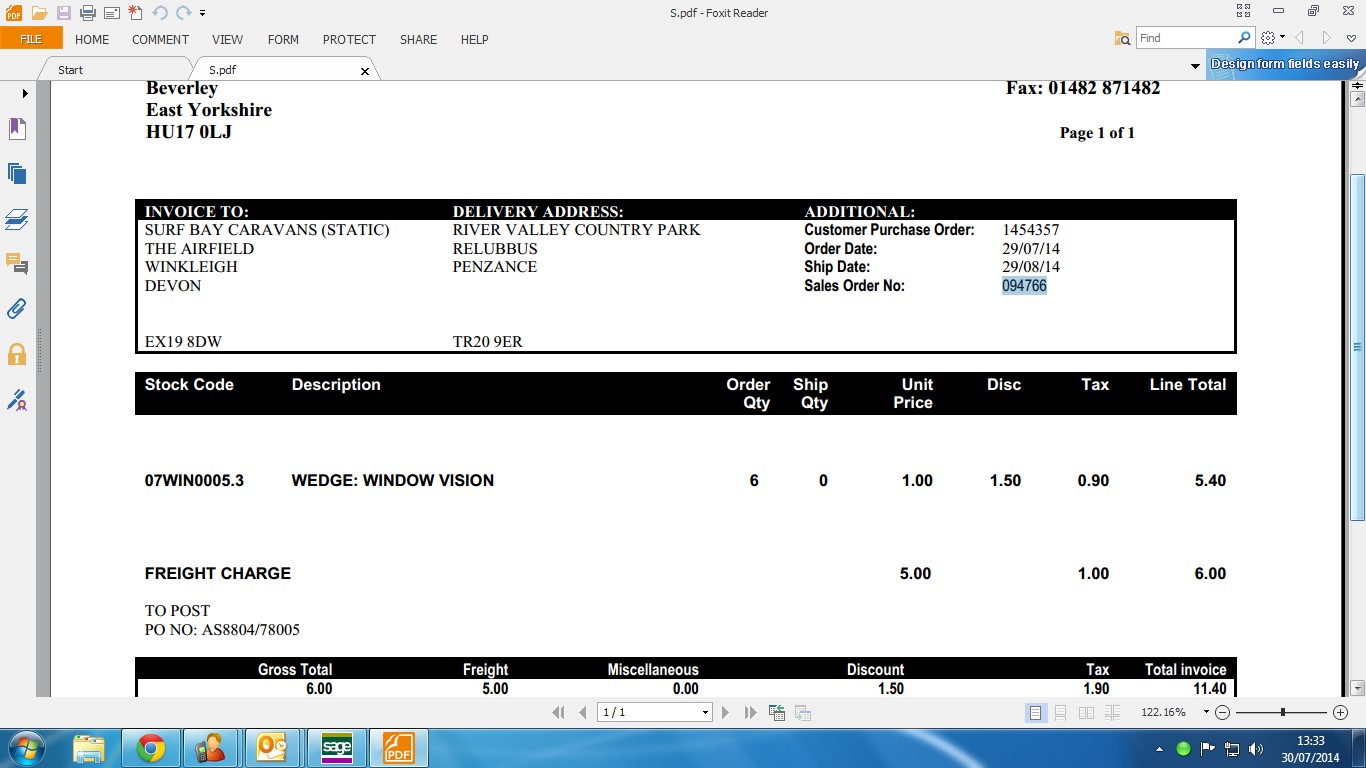1366x768 pixels.
Task: Toggle single page view mode
Action: (x=1036, y=713)
